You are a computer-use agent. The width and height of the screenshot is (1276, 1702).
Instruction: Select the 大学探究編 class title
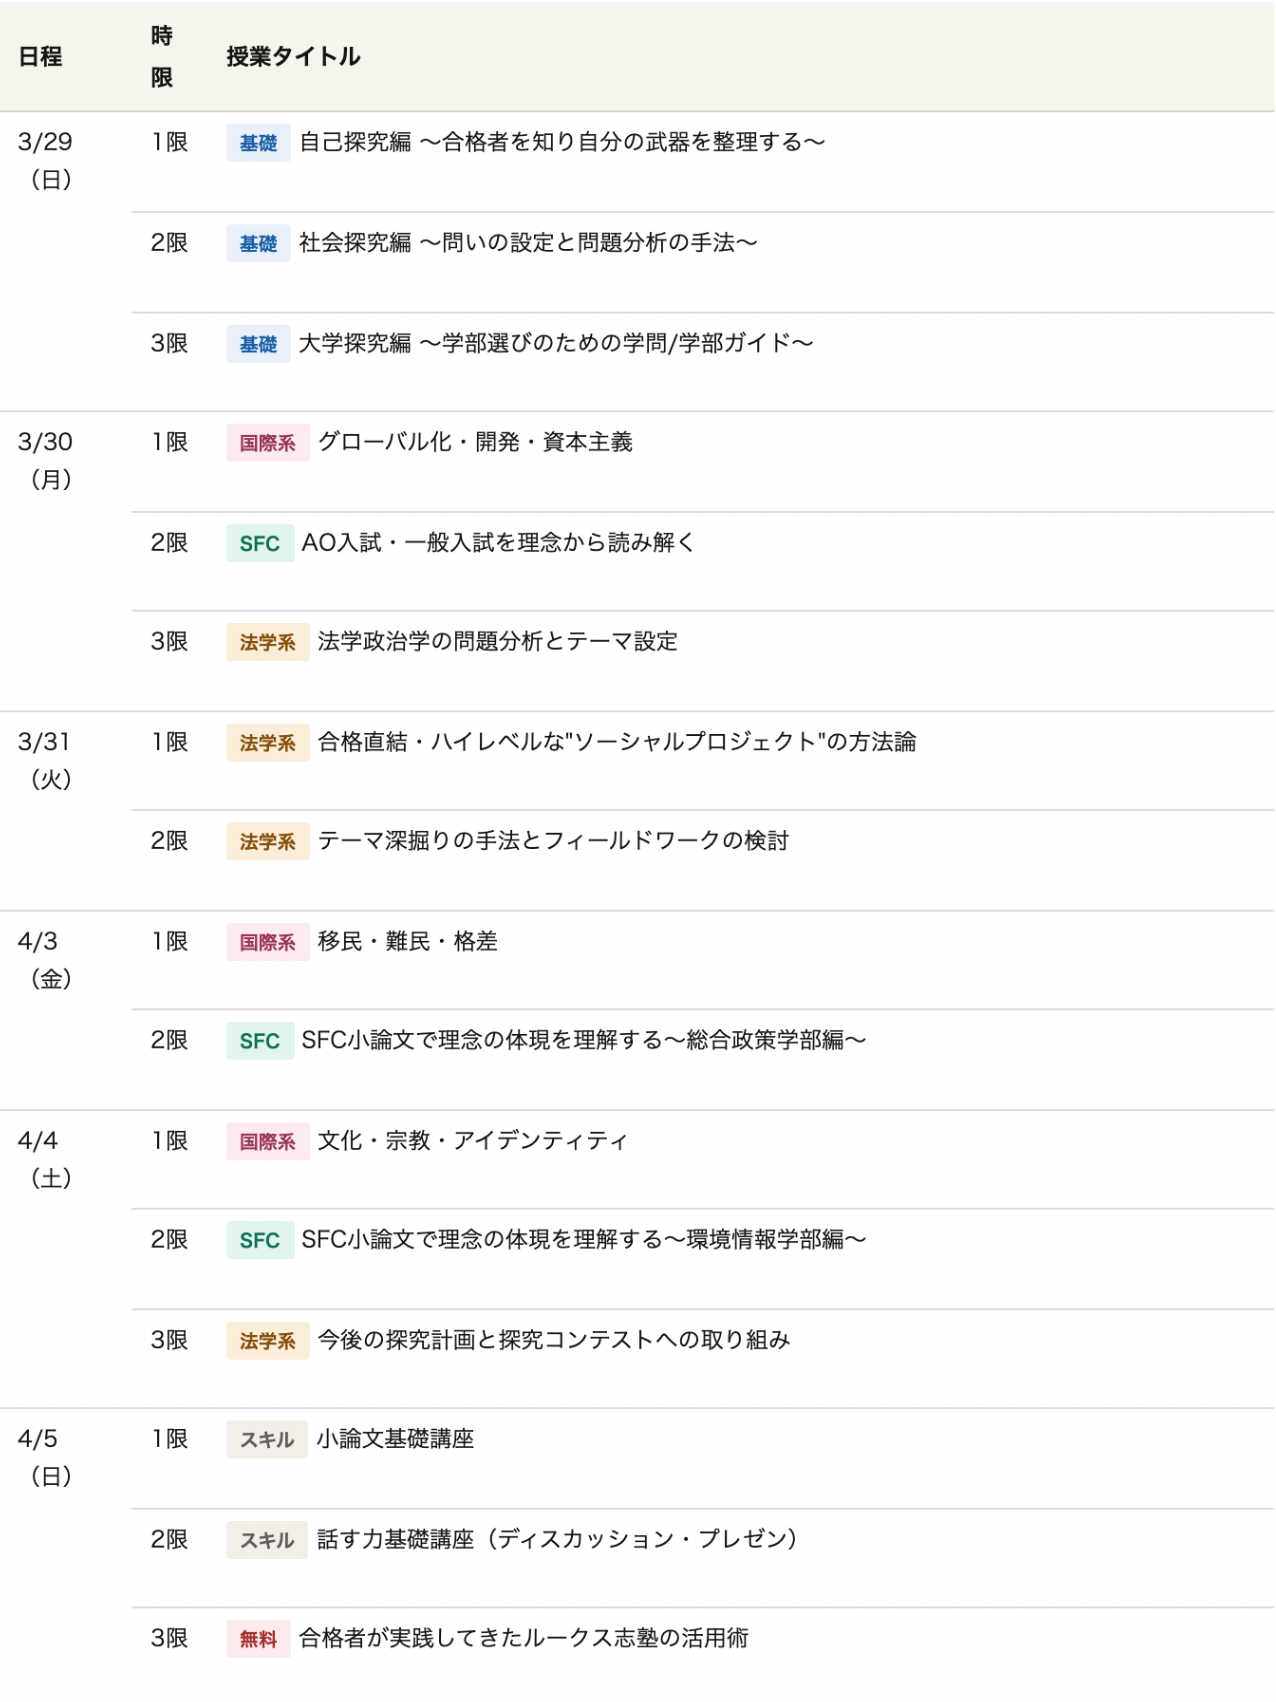[555, 343]
